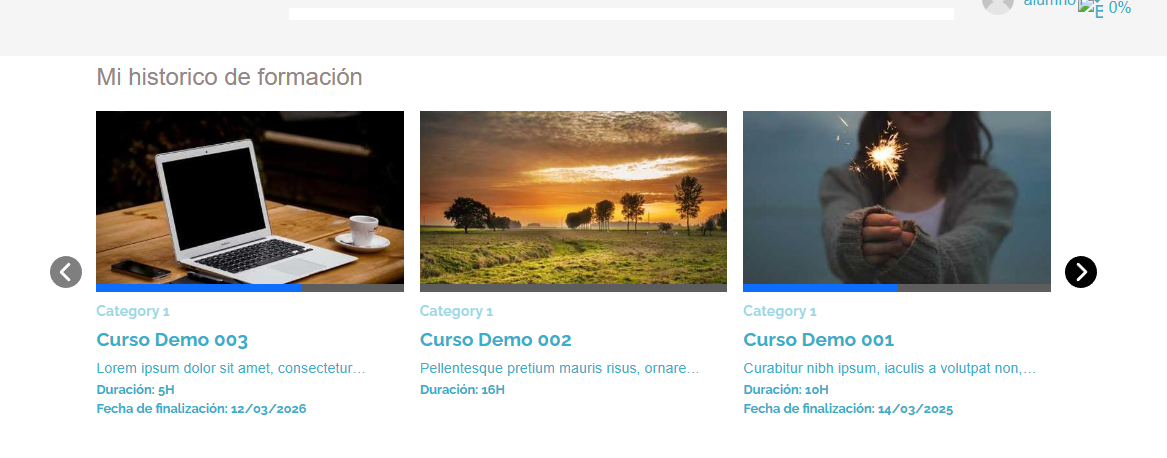This screenshot has height=458, width=1167.
Task: Select Category 1 above Curso Demo 003
Action: click(x=132, y=311)
